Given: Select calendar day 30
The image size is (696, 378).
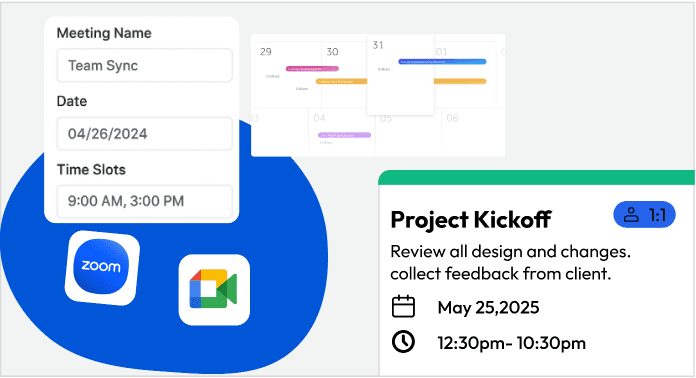Looking at the screenshot, I should [x=332, y=52].
